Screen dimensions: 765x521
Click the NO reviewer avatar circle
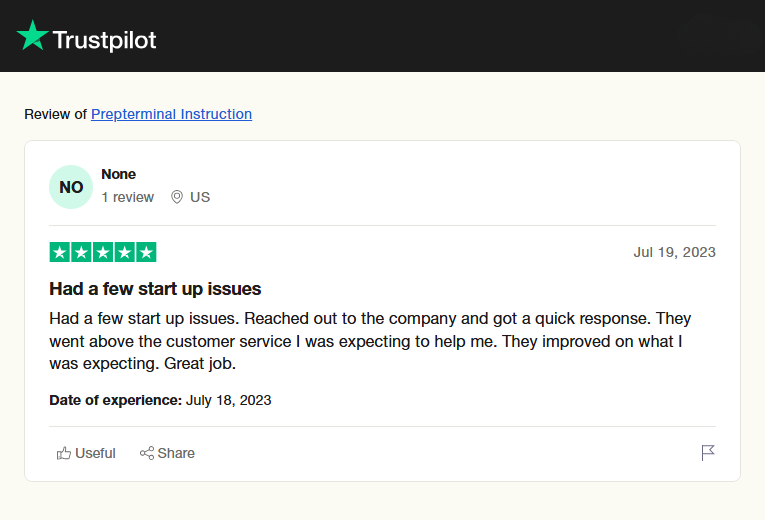[x=71, y=187]
